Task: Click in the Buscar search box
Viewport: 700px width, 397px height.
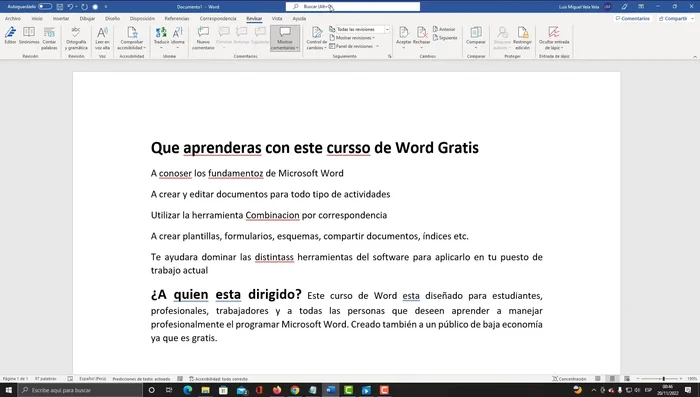Action: pos(353,7)
